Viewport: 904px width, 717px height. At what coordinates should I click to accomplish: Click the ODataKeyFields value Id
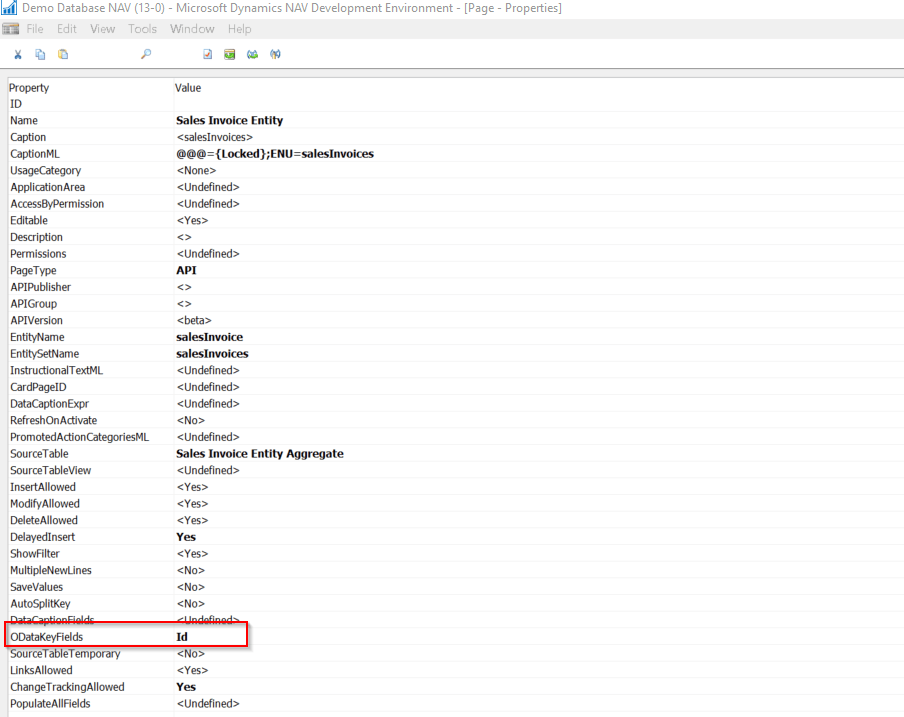click(183, 637)
